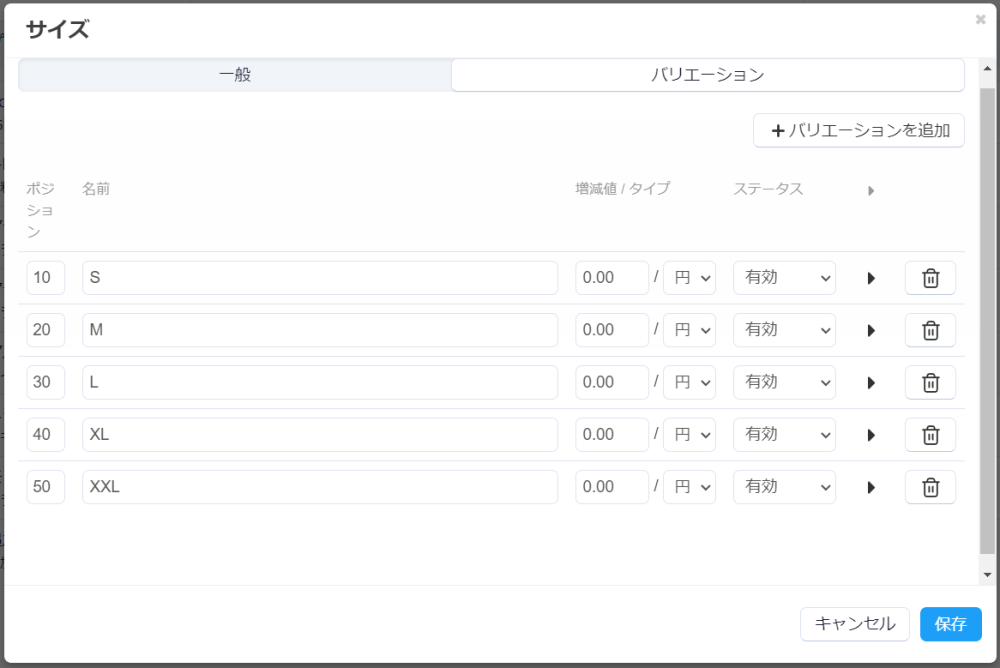The height and width of the screenshot is (668, 1000).
Task: Delete the XL variation with trash icon
Action: pos(930,435)
